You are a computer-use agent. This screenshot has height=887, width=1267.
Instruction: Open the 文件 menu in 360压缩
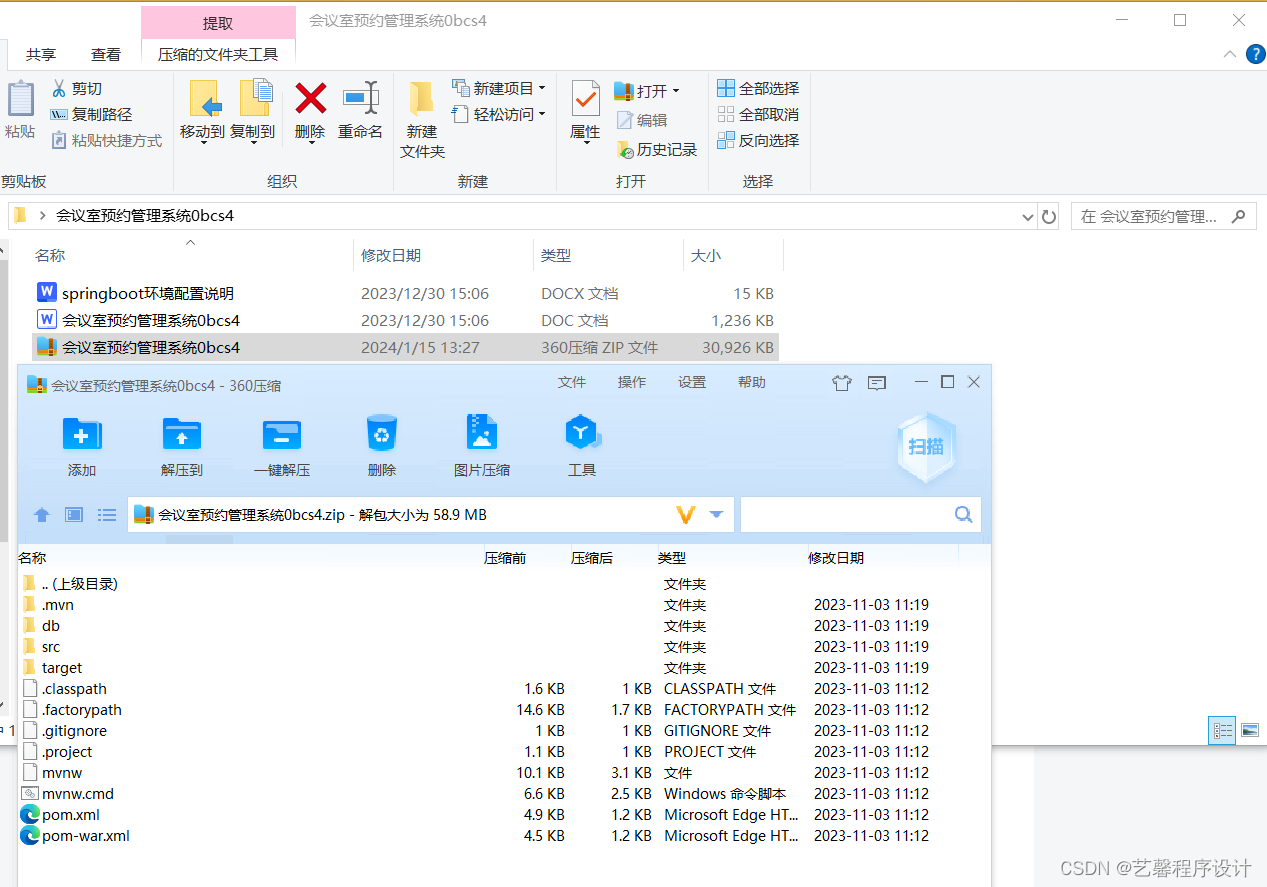pyautogui.click(x=571, y=381)
